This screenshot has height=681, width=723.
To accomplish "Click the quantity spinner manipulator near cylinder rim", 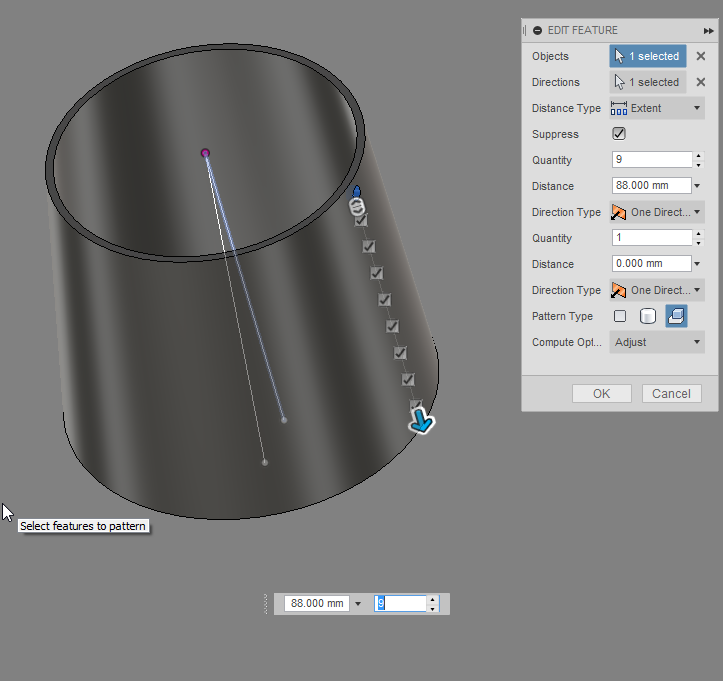I will pyautogui.click(x=357, y=207).
